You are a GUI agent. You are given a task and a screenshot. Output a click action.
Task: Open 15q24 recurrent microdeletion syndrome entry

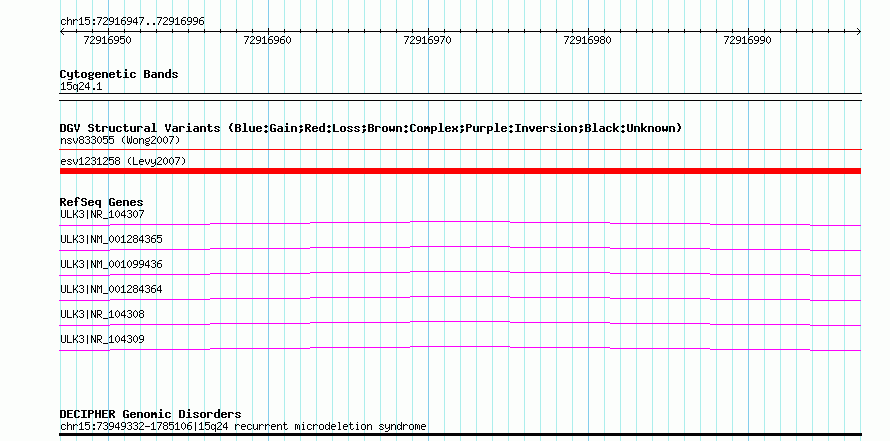coord(243,426)
